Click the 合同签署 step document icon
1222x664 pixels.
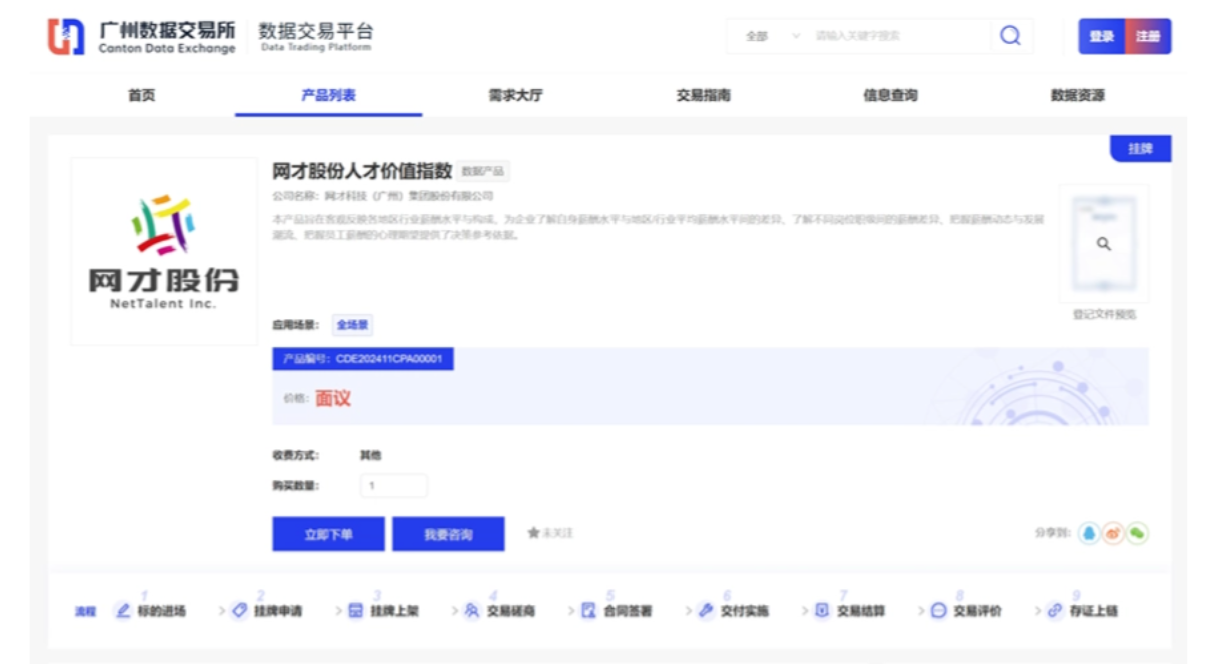588,610
